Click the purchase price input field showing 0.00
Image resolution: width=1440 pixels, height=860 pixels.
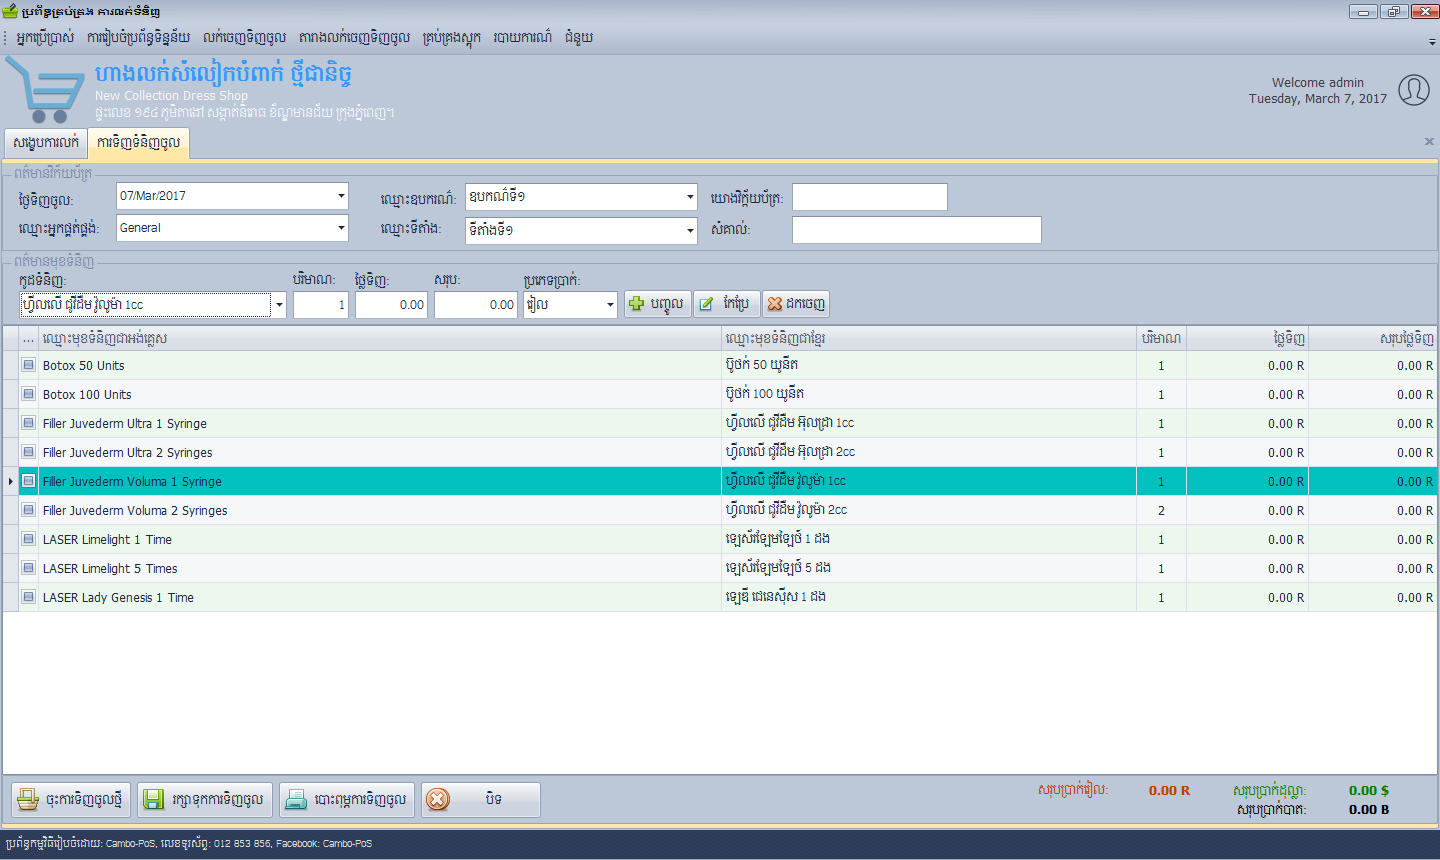(392, 305)
